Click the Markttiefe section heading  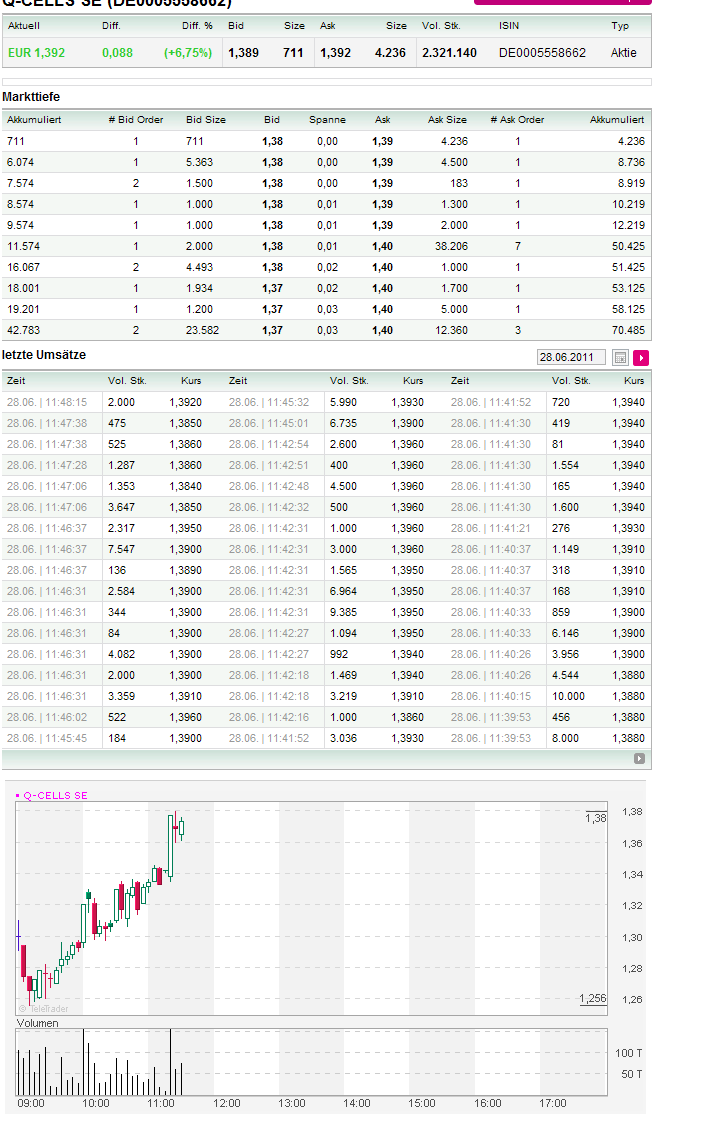[31, 97]
